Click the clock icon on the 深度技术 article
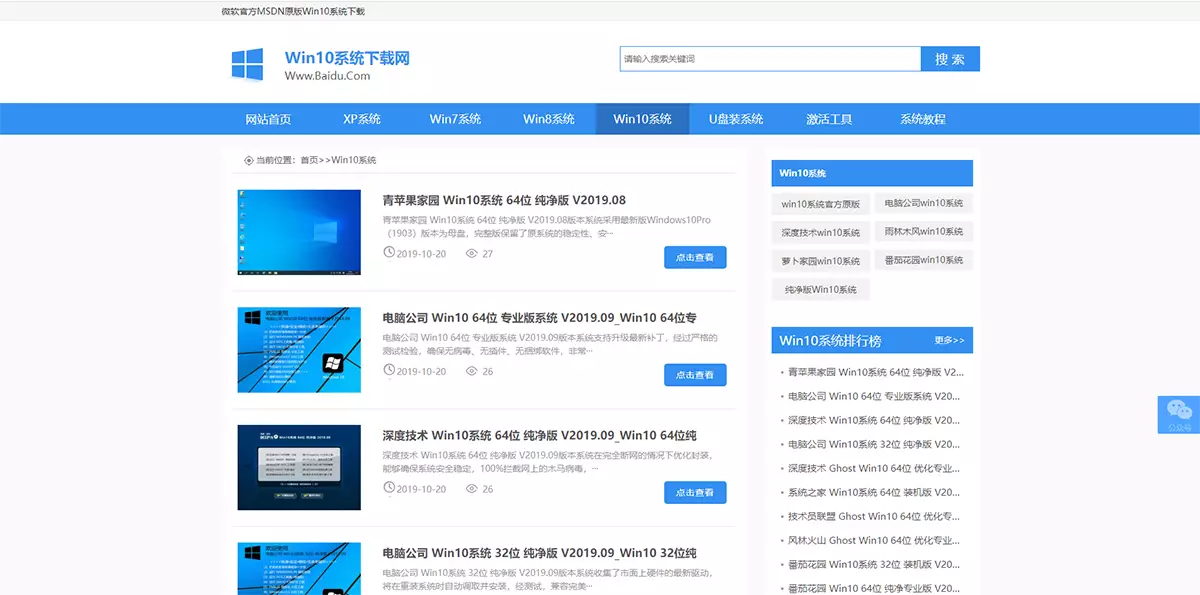 coord(389,488)
